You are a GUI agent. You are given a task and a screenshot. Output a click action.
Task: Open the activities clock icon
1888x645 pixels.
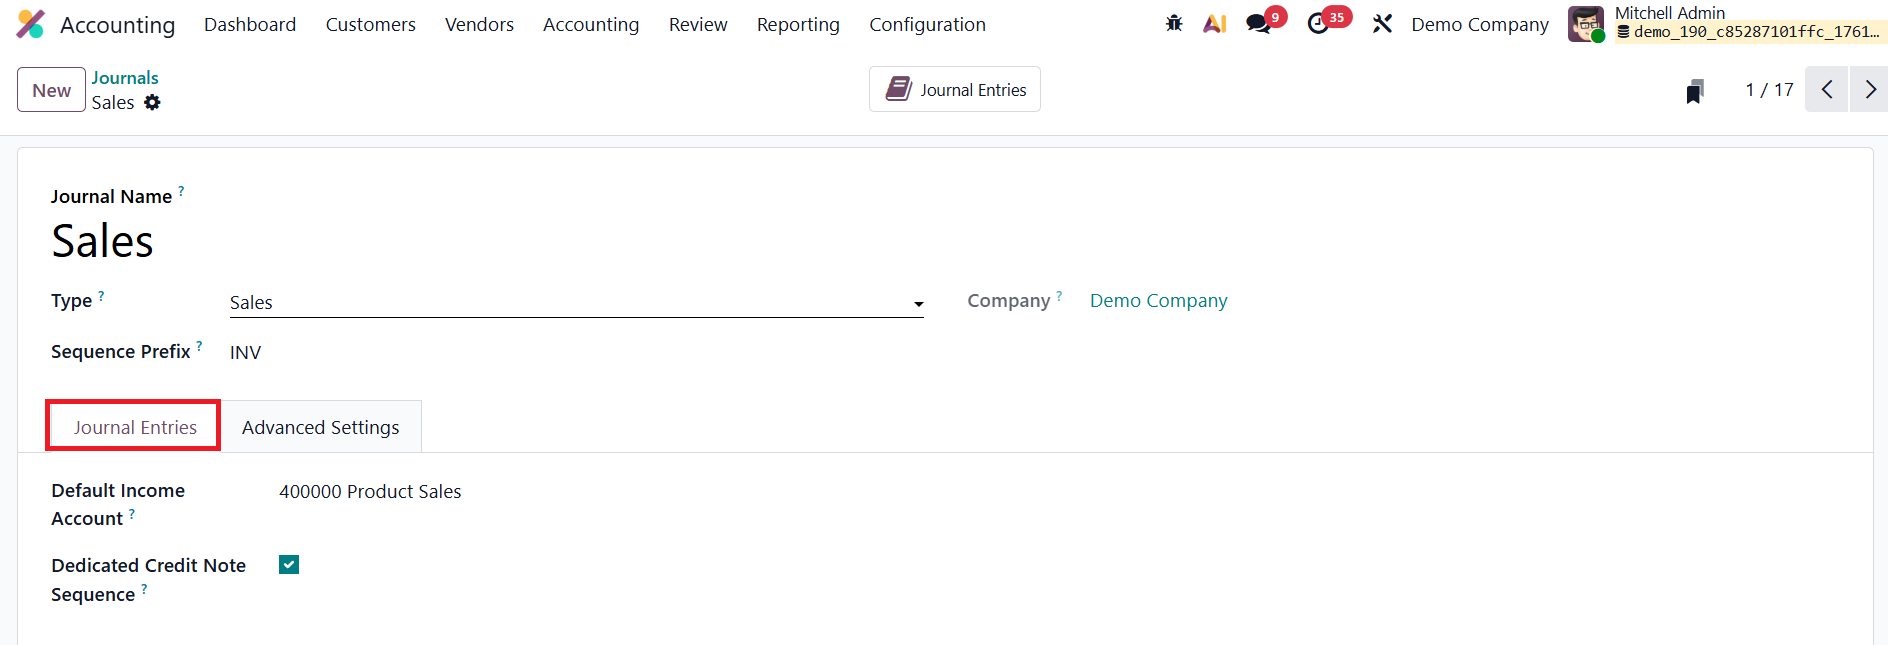point(1318,24)
